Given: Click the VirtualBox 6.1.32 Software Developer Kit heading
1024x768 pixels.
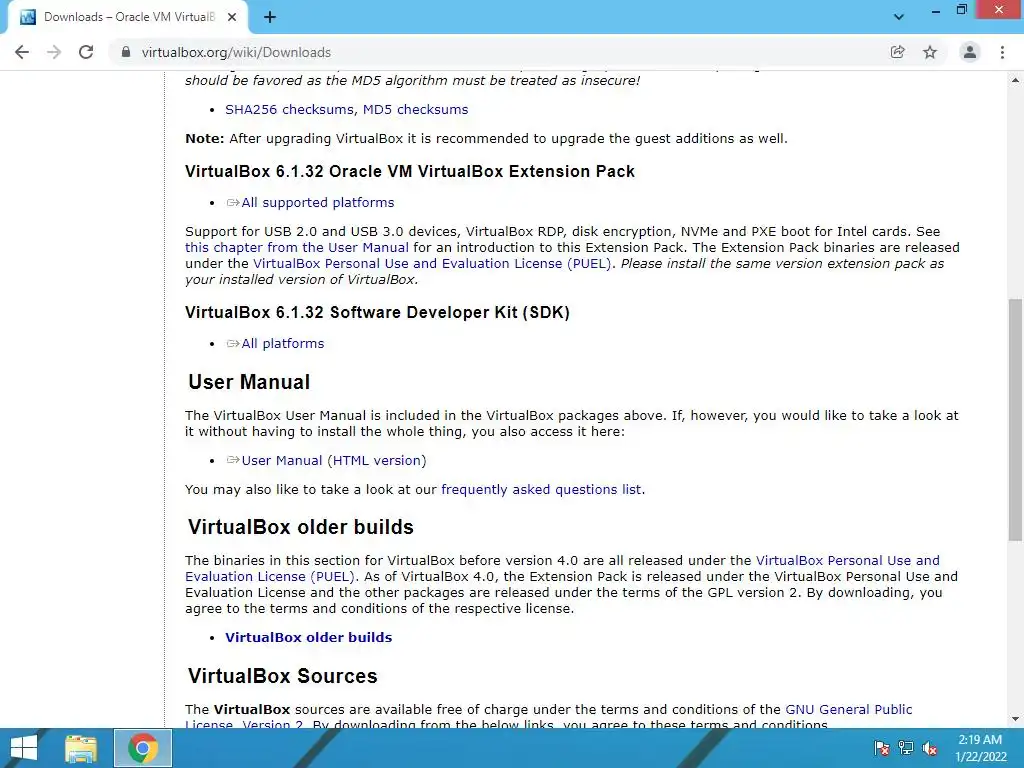Looking at the screenshot, I should tap(377, 312).
